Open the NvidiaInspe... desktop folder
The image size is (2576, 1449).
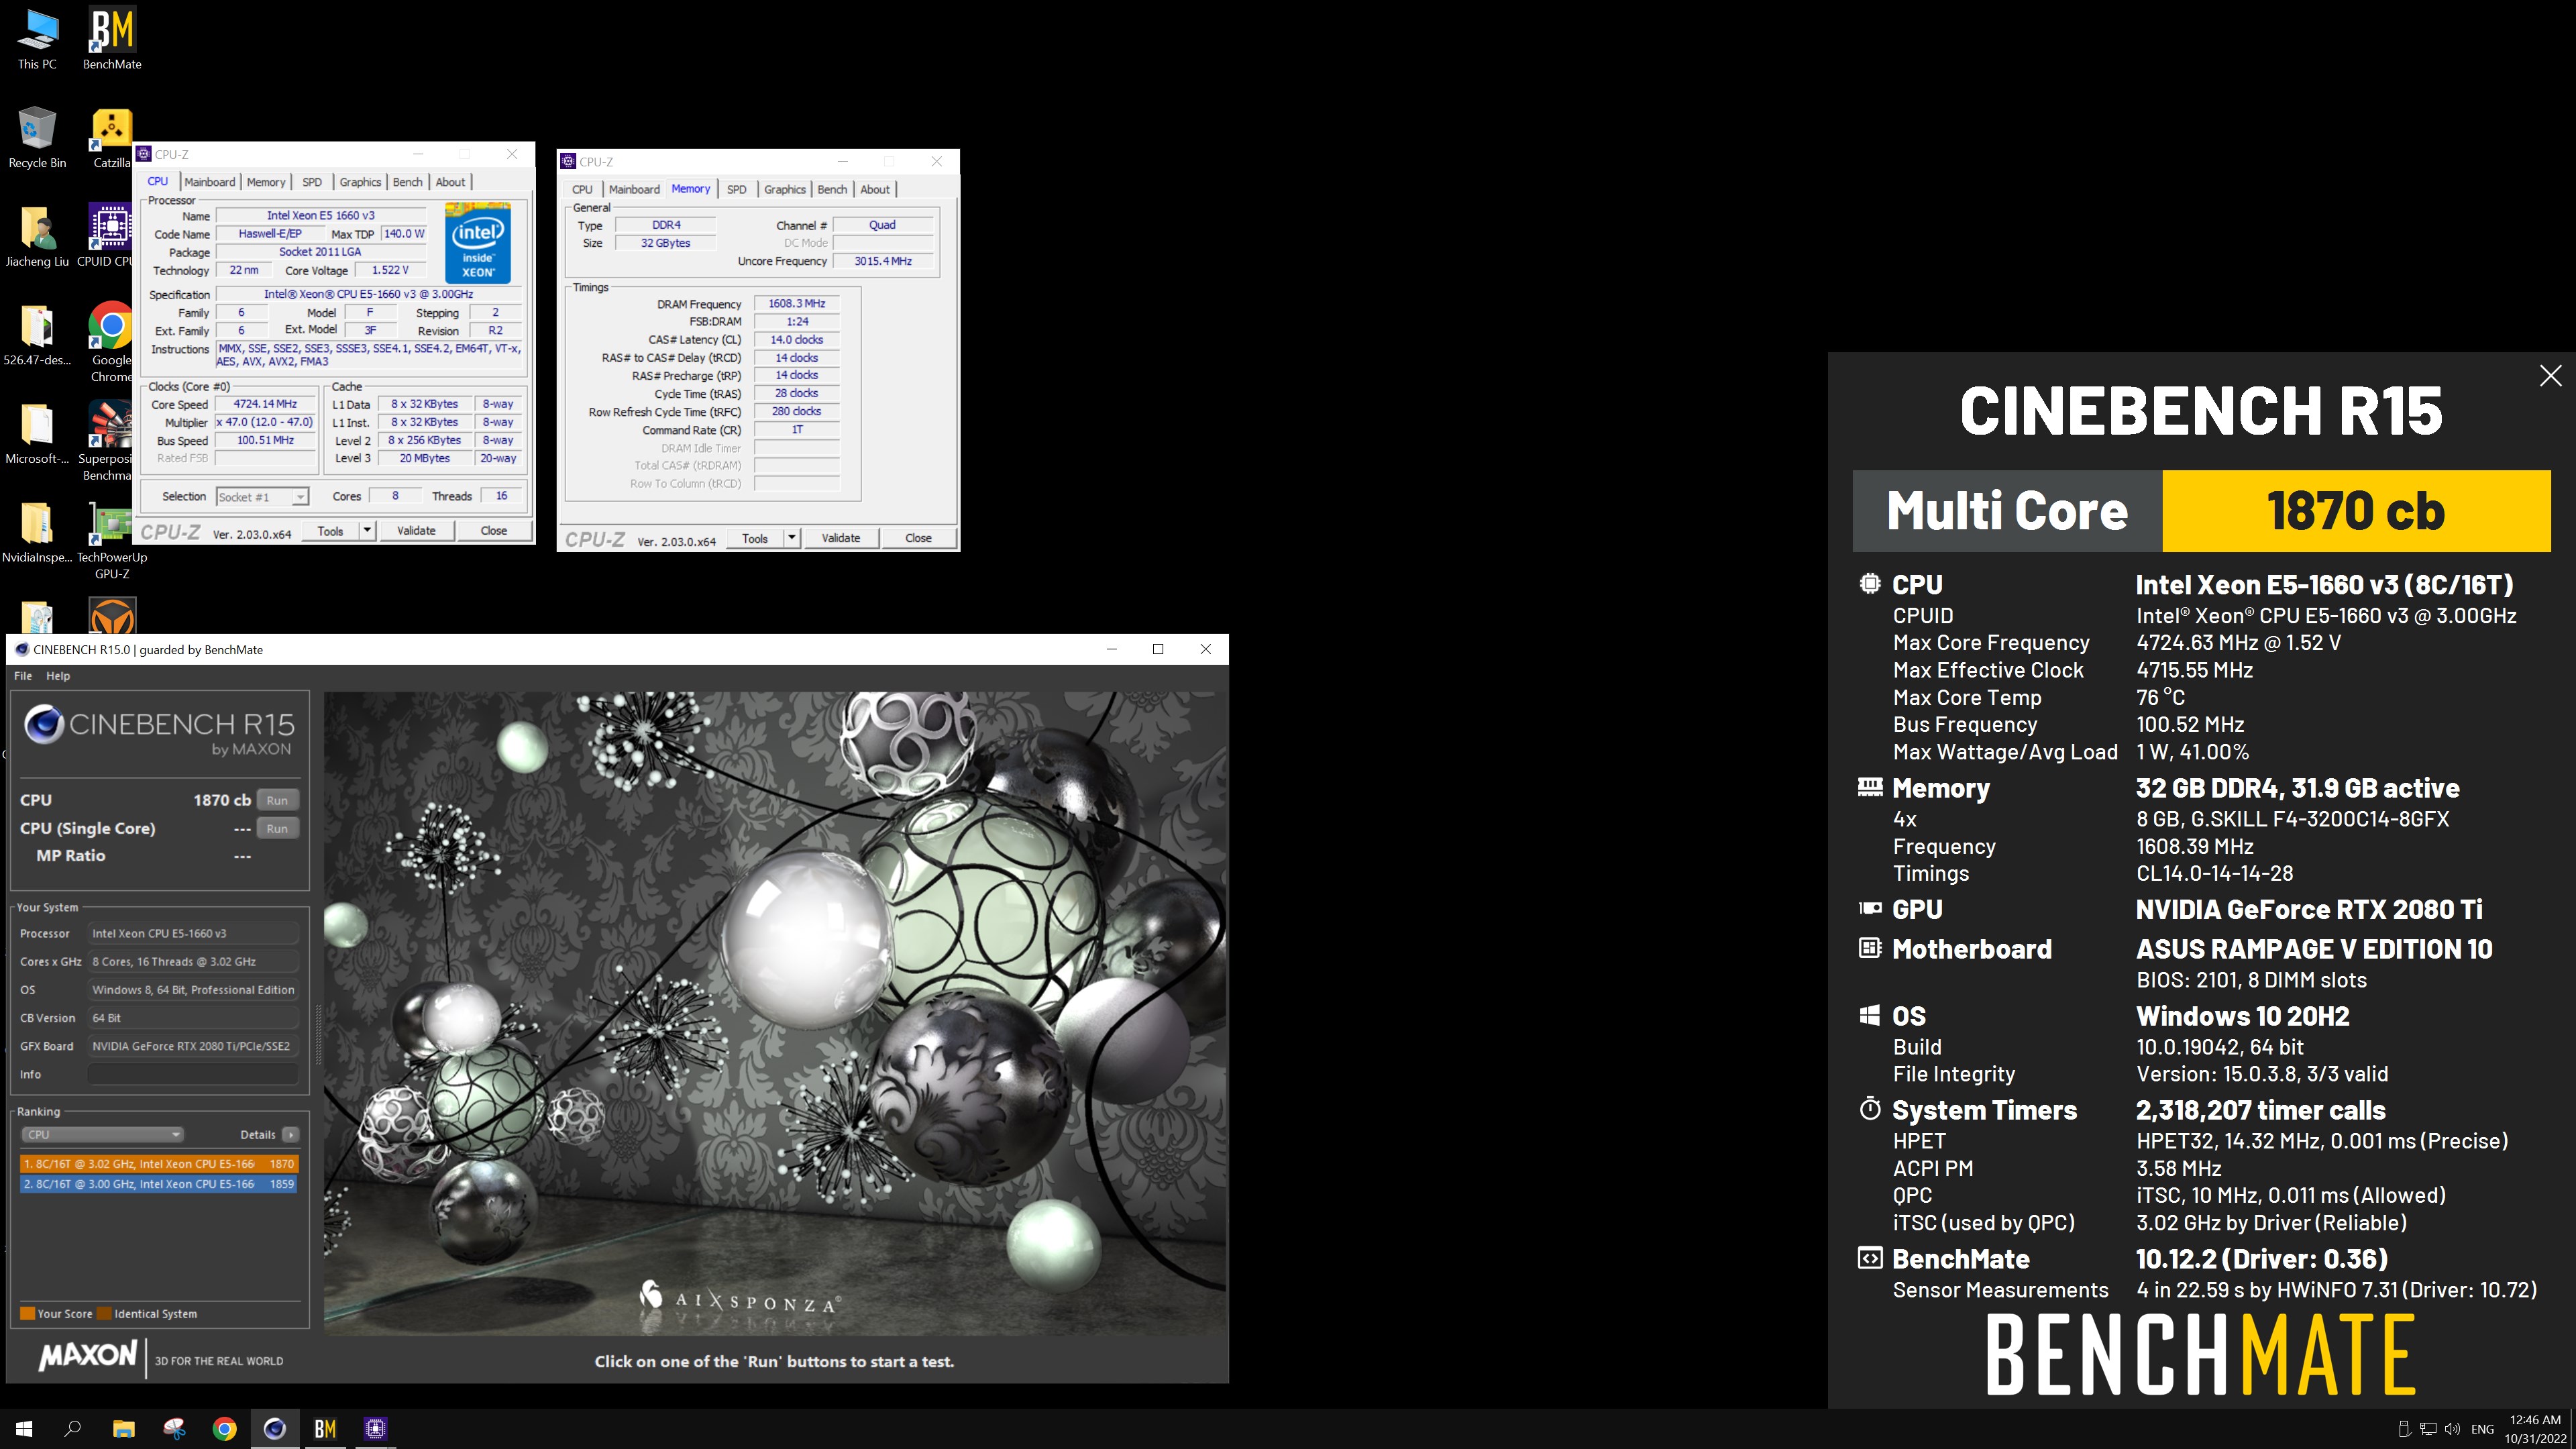coord(37,533)
